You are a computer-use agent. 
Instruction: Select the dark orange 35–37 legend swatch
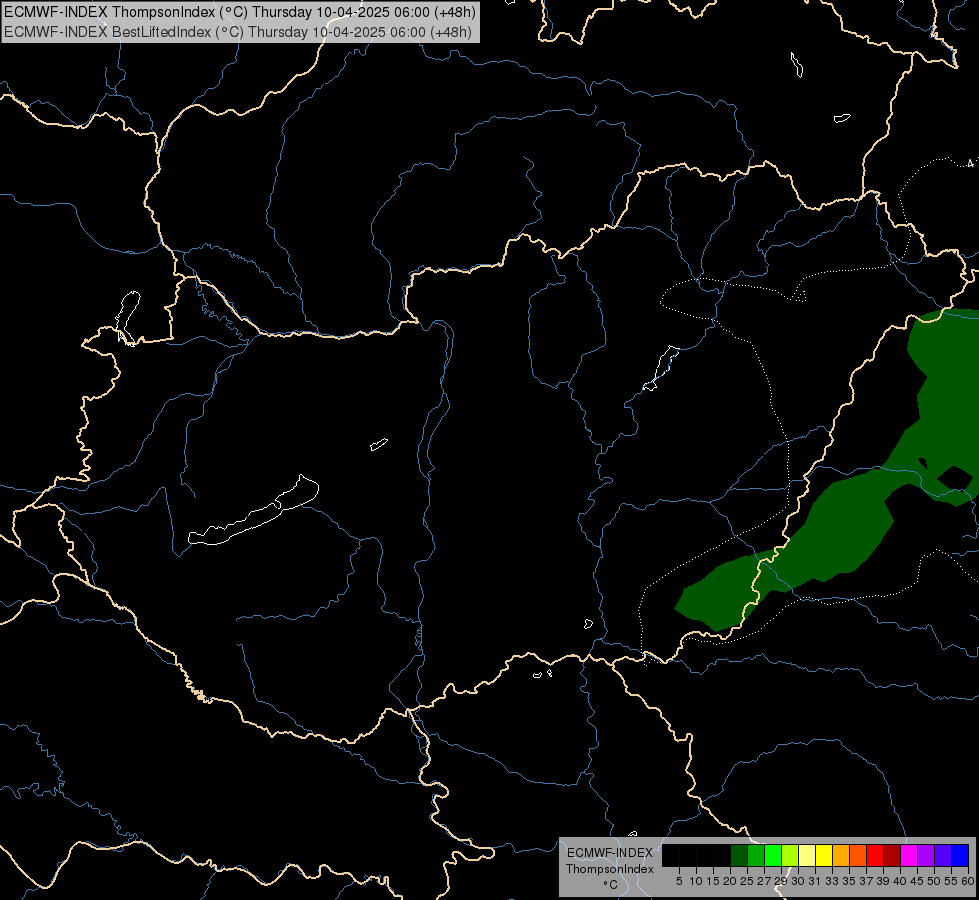coord(858,855)
